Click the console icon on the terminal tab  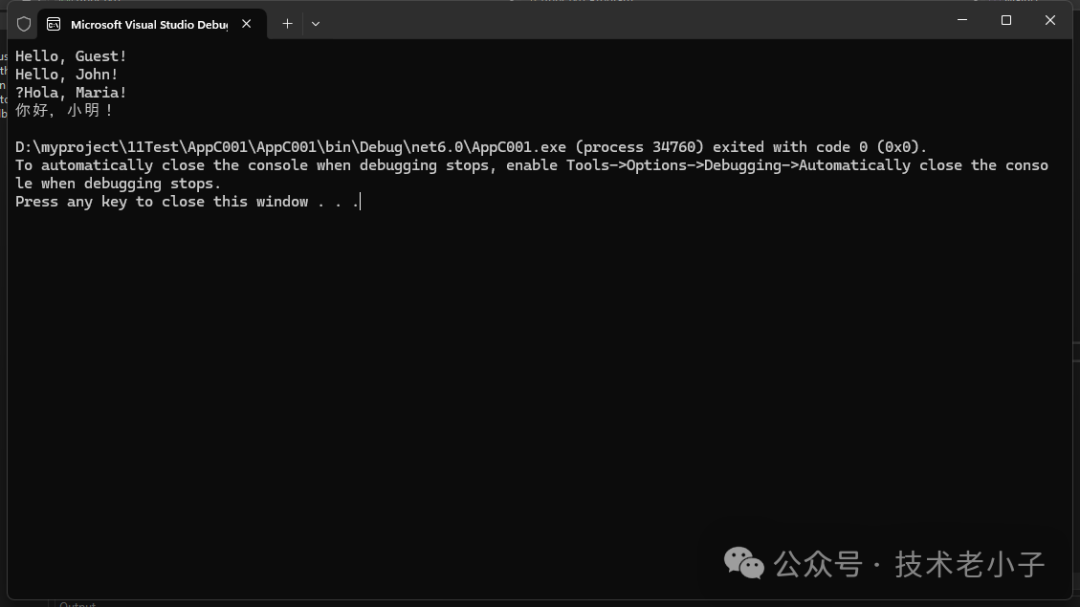54,24
